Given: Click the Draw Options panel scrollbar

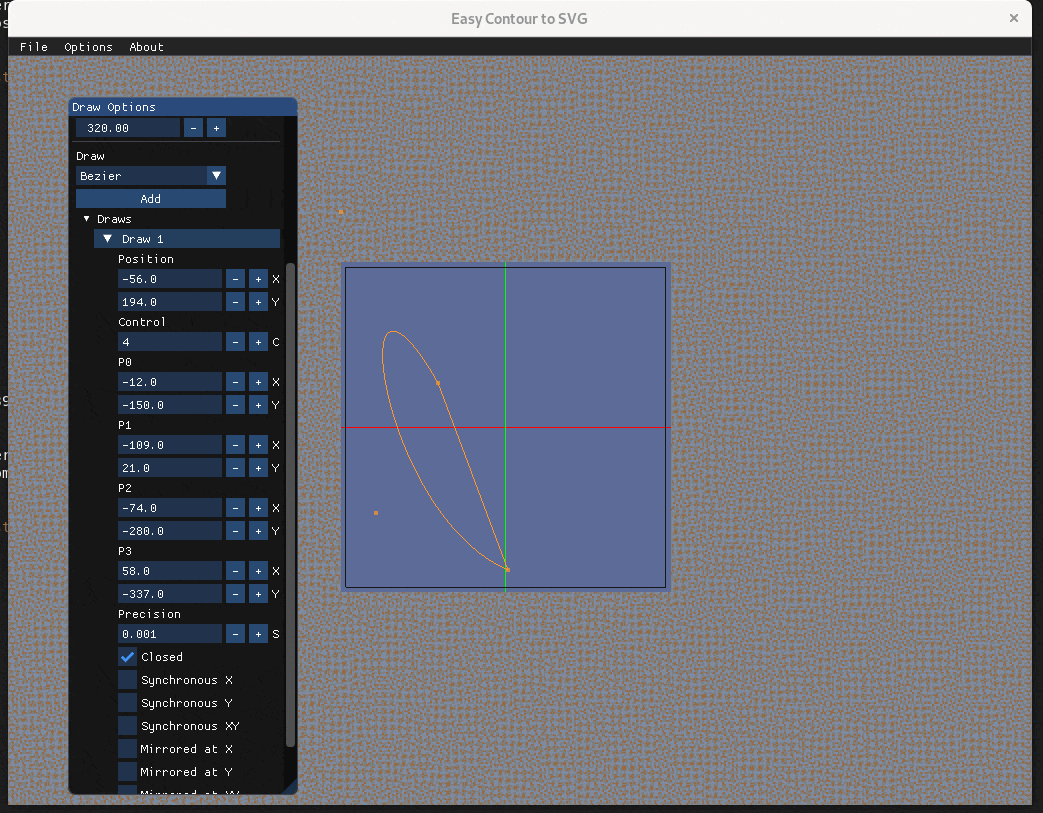Looking at the screenshot, I should tap(290, 506).
